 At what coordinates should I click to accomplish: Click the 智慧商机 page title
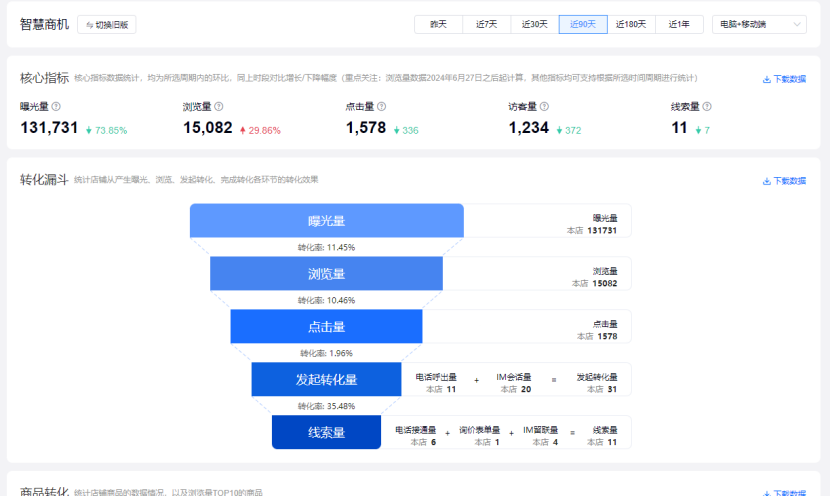[x=44, y=24]
